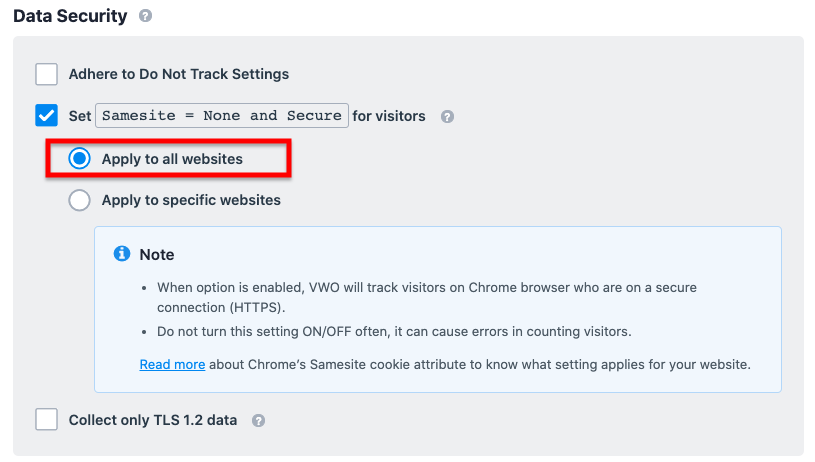Enable the Adhere to Do Not Track checkbox

[x=46, y=74]
